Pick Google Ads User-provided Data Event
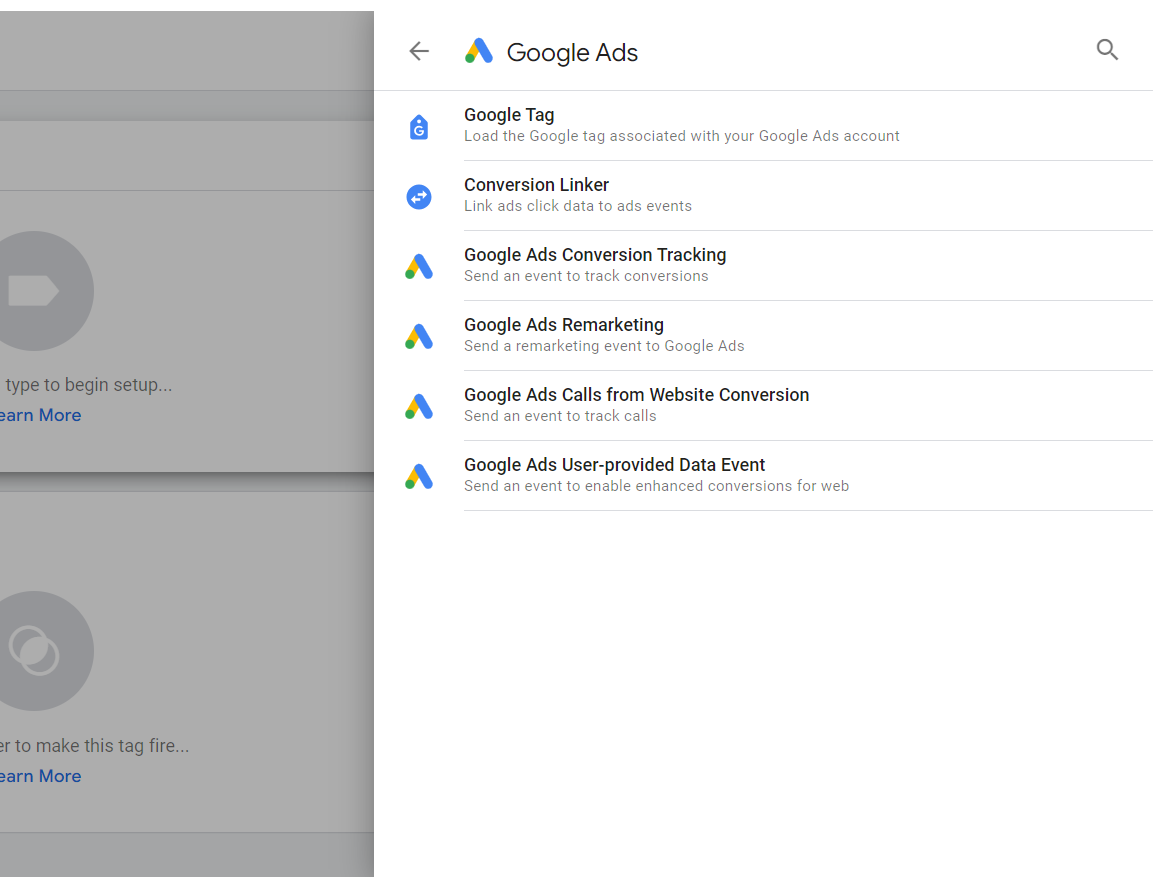 (763, 475)
